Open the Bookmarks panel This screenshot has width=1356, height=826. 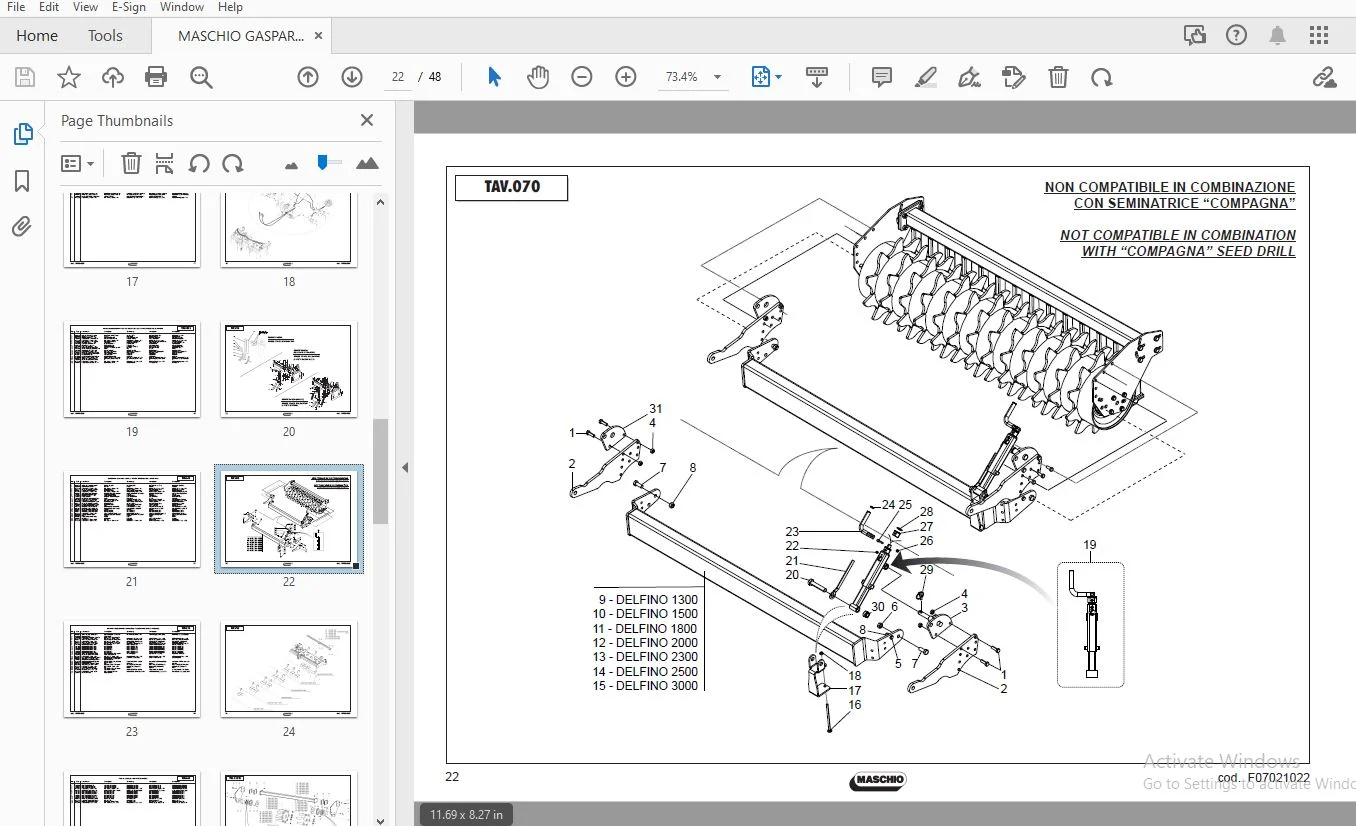(x=22, y=181)
